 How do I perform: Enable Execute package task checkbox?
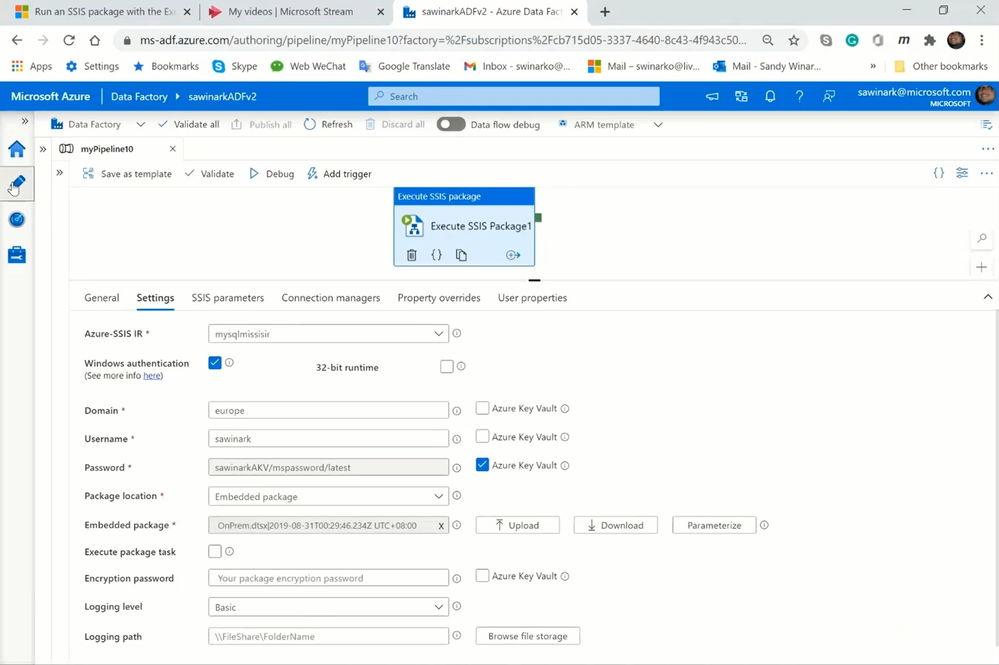pos(215,551)
